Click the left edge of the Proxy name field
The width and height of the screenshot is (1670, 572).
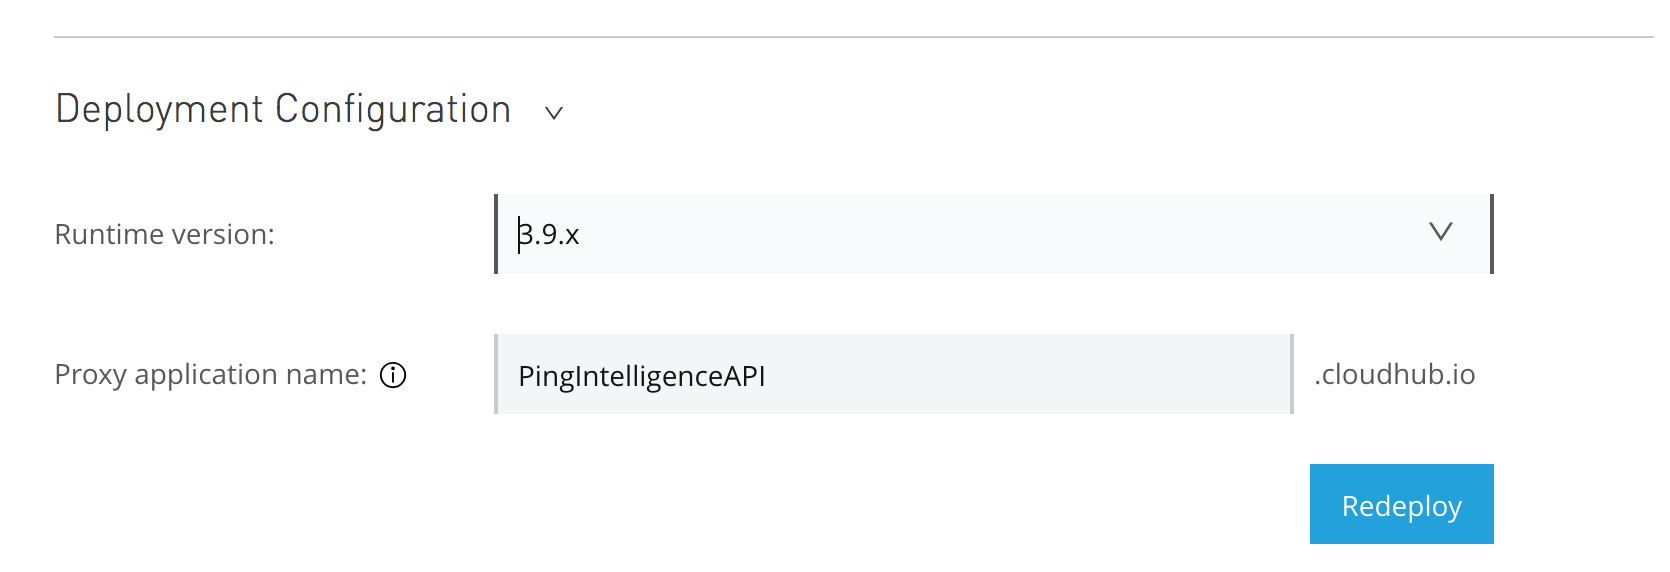click(x=497, y=374)
